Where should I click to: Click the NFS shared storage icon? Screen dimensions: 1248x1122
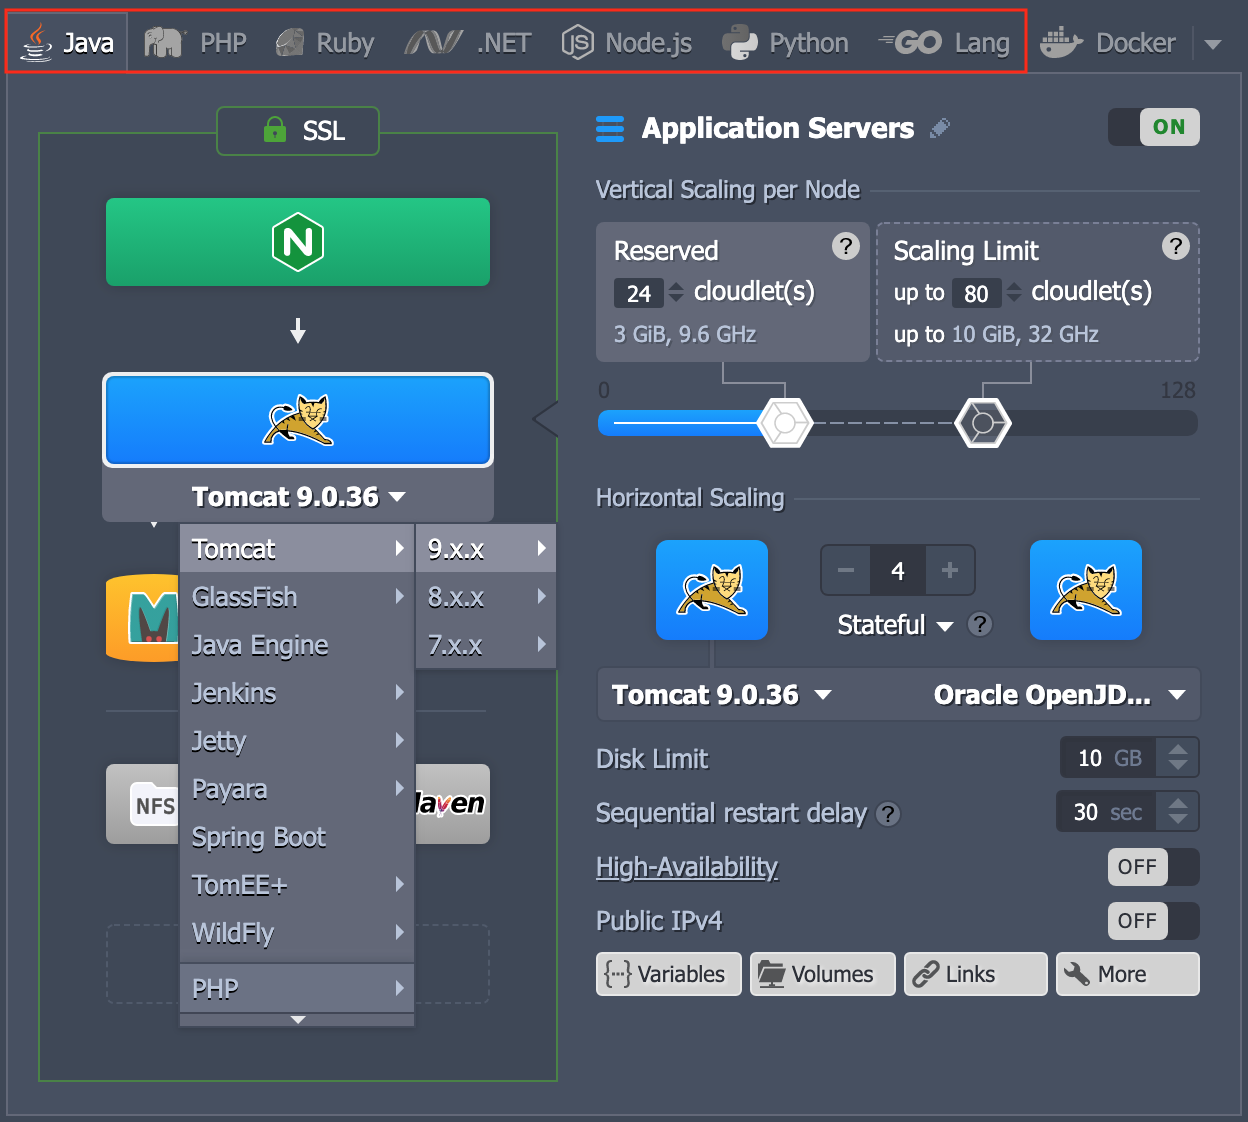pos(143,804)
